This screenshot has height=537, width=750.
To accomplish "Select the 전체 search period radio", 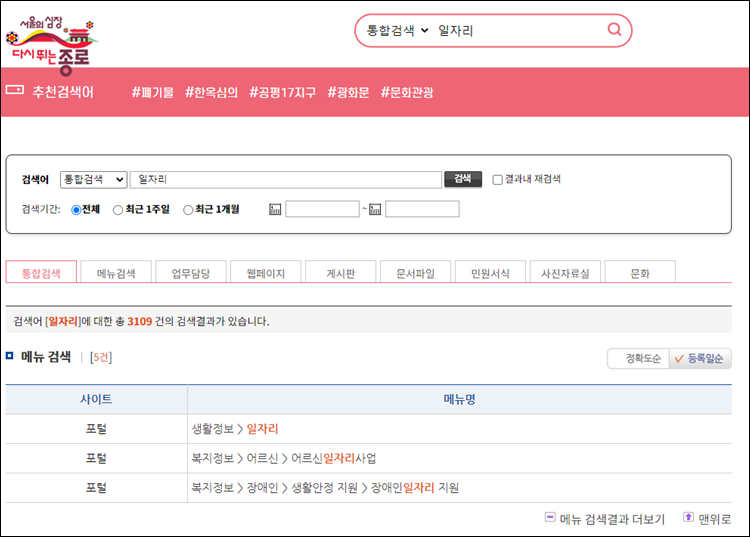I will coord(76,210).
